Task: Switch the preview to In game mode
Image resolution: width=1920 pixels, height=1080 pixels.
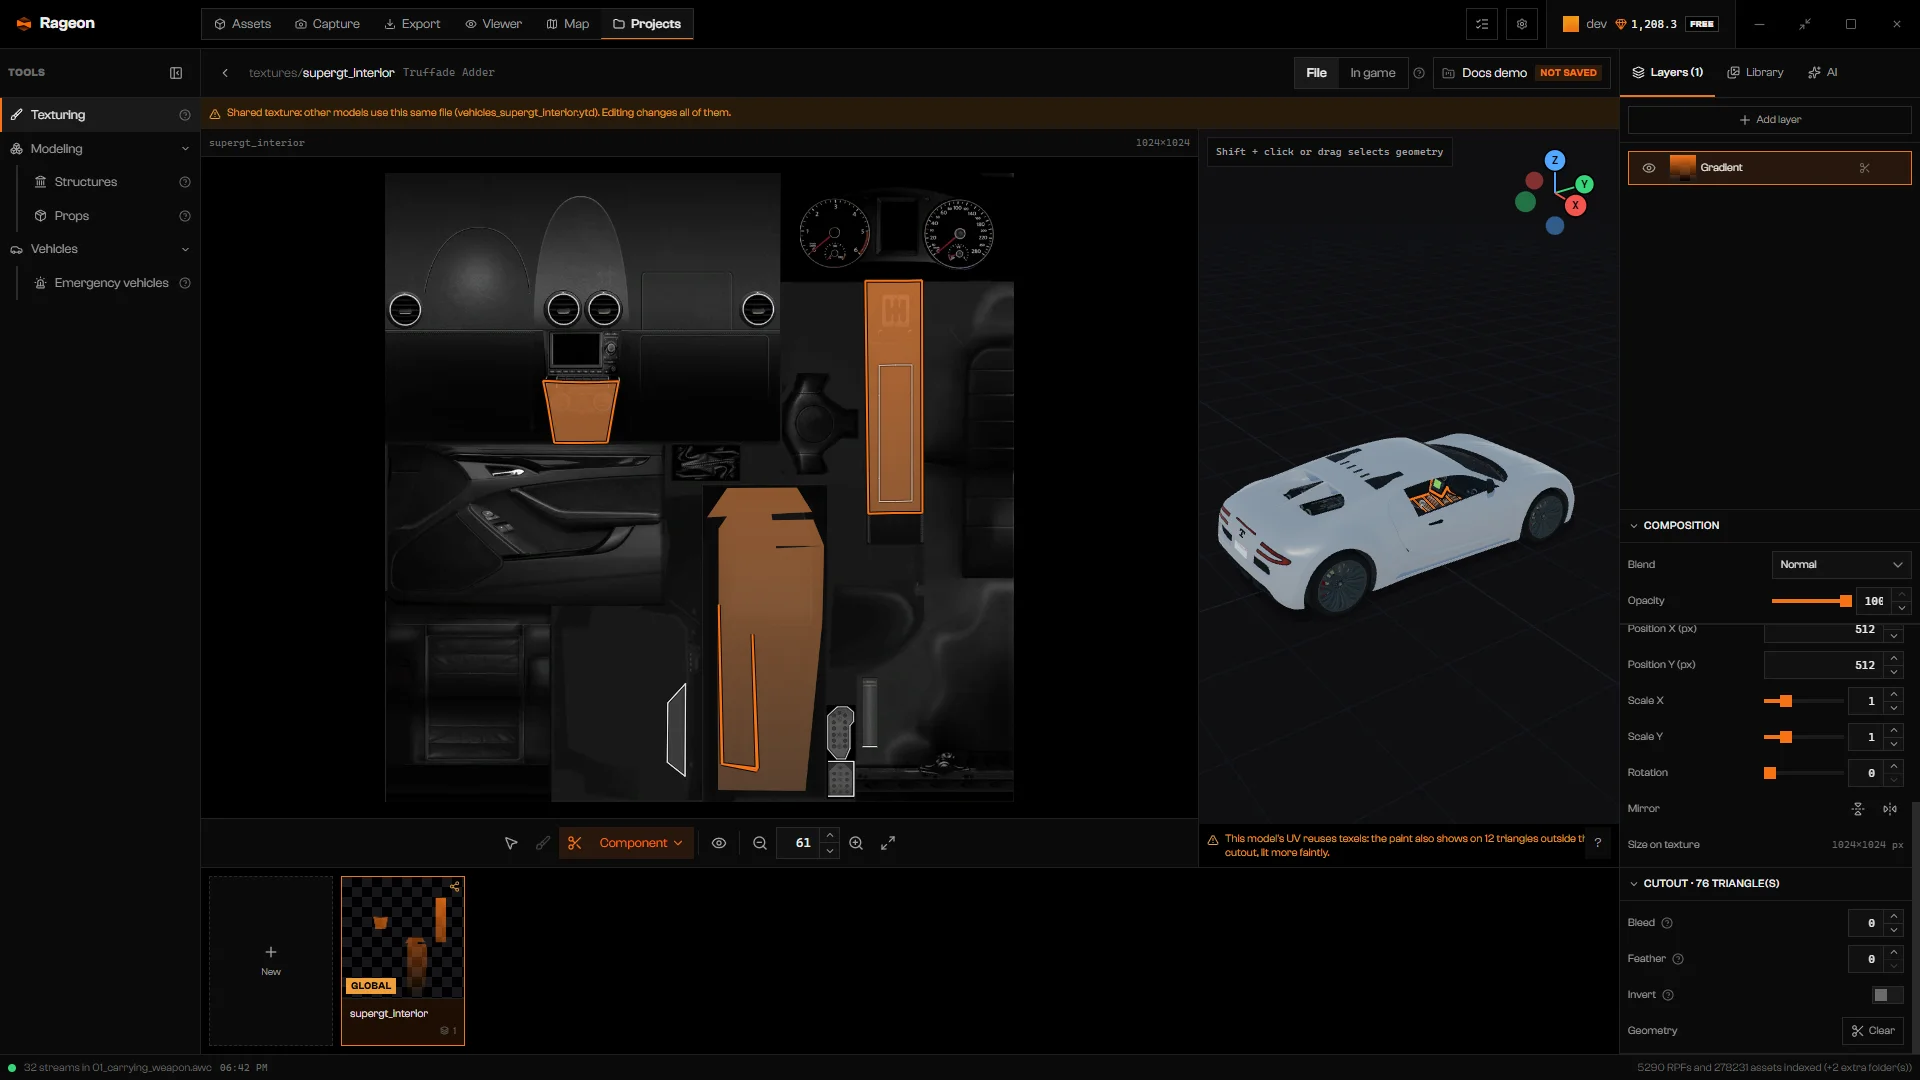Action: coord(1372,73)
